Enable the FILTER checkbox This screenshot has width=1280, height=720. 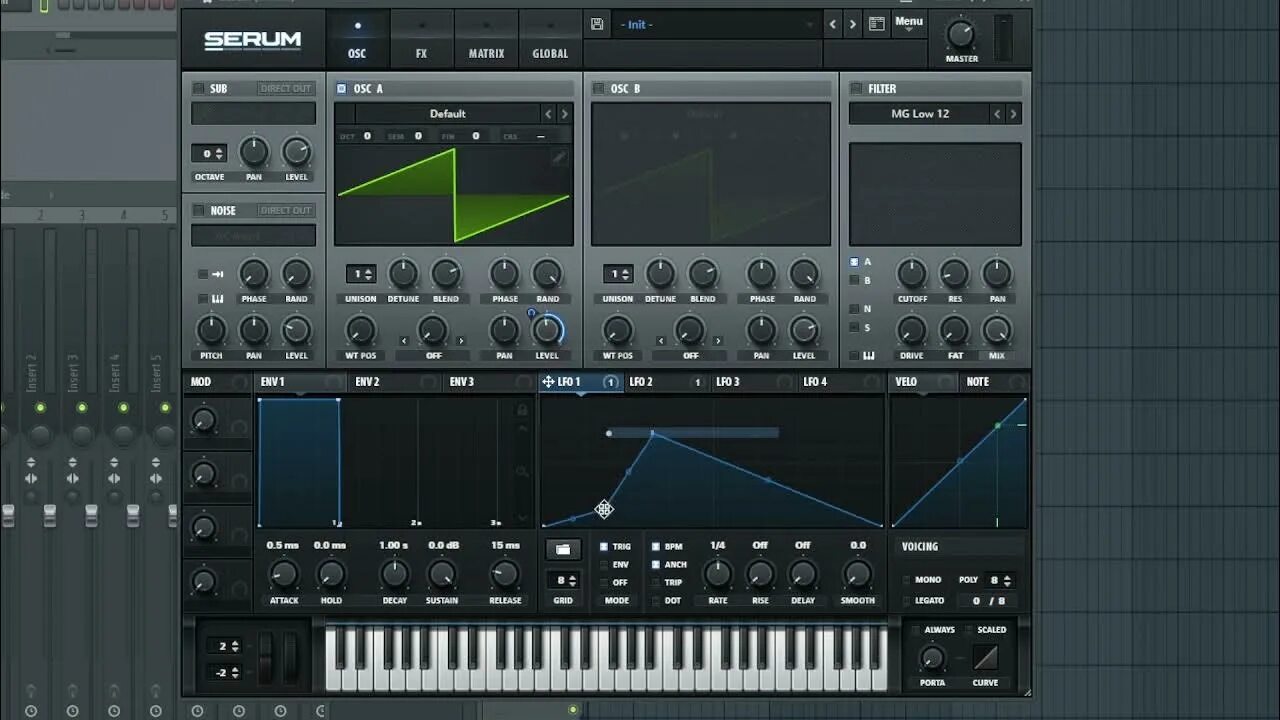pyautogui.click(x=856, y=88)
